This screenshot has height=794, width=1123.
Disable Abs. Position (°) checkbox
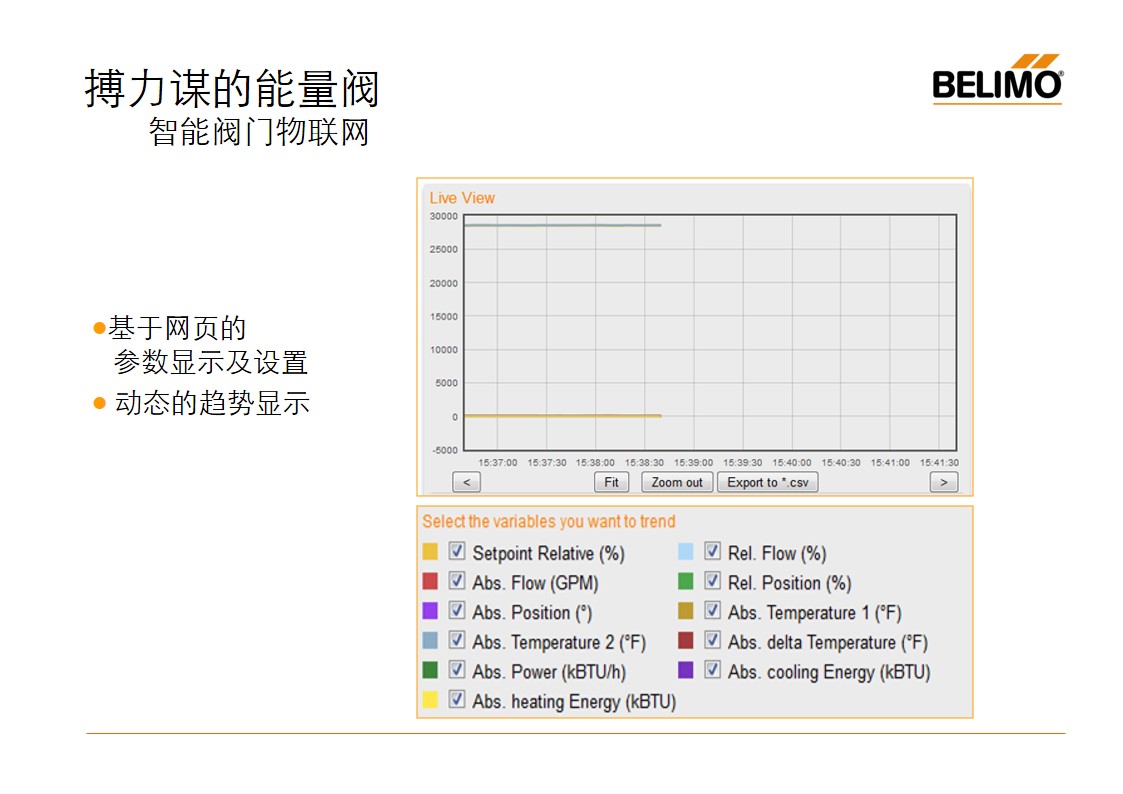click(x=457, y=610)
